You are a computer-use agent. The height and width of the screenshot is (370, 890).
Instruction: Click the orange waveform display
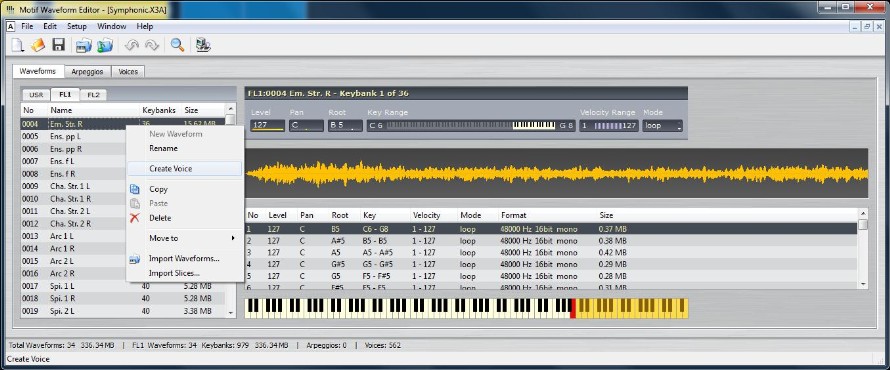[556, 173]
